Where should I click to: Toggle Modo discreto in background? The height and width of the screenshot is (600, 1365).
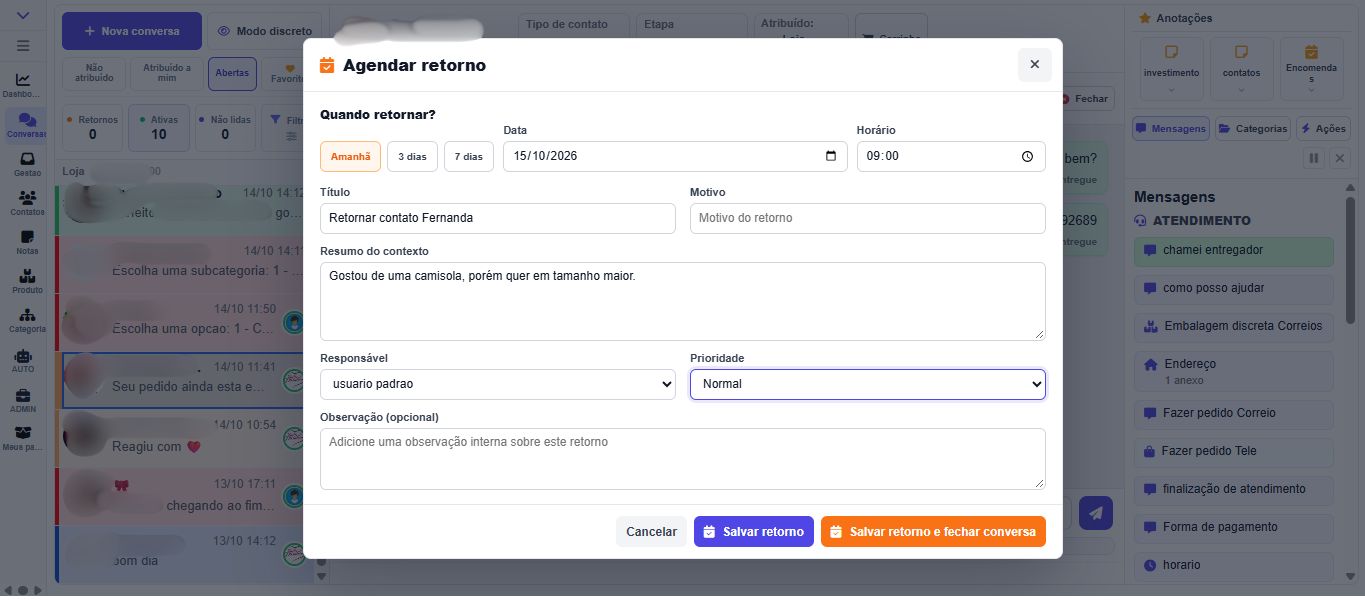click(265, 31)
